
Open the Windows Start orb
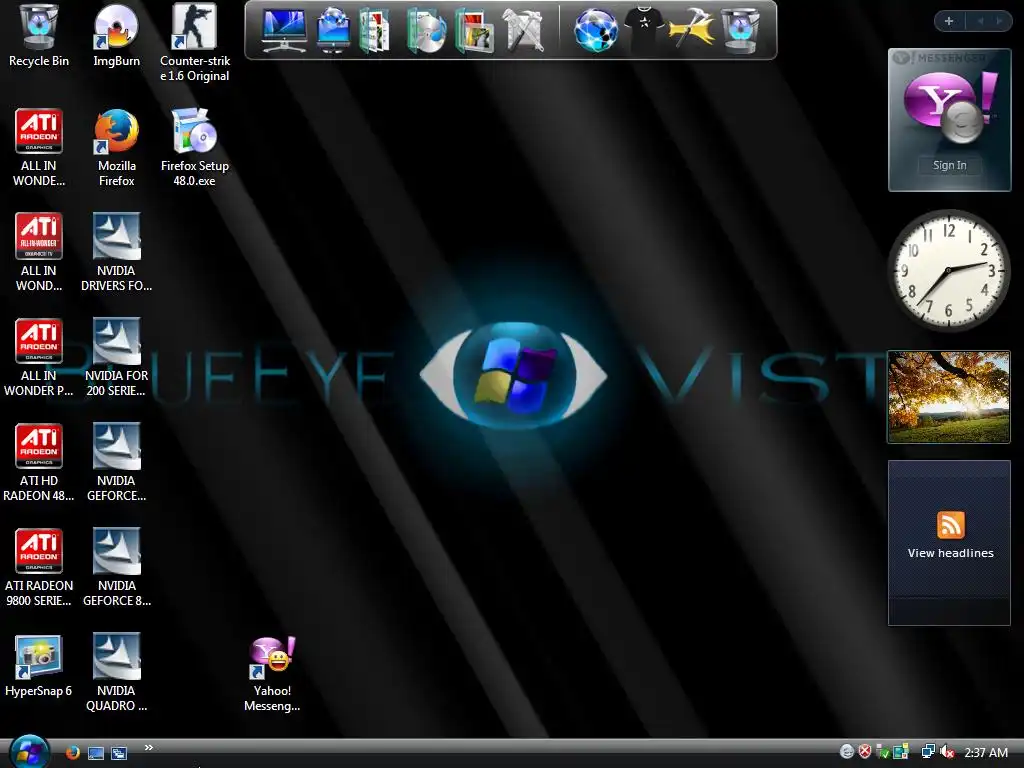coord(29,752)
